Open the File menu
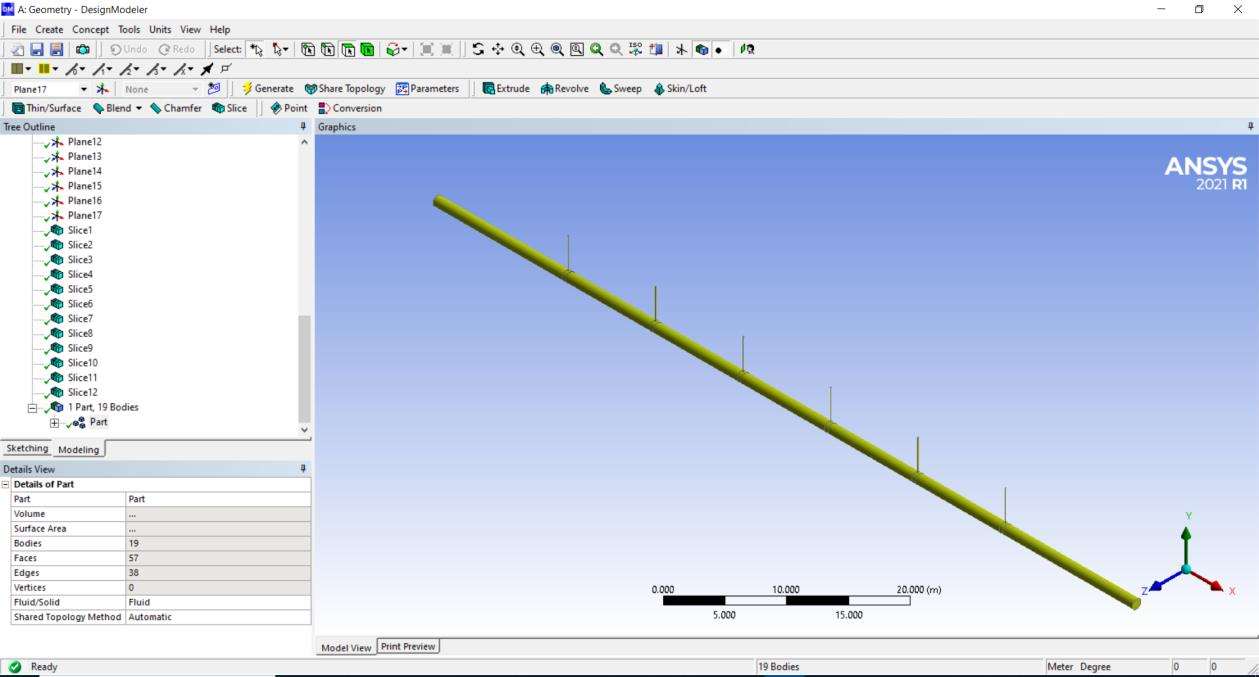This screenshot has width=1259, height=677. pyautogui.click(x=19, y=30)
